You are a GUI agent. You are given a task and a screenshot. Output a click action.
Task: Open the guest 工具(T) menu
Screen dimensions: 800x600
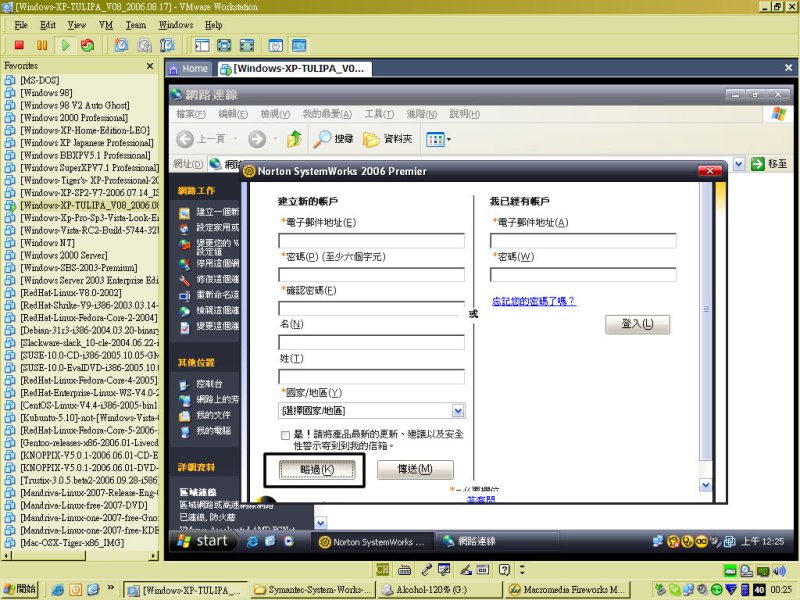click(x=379, y=114)
